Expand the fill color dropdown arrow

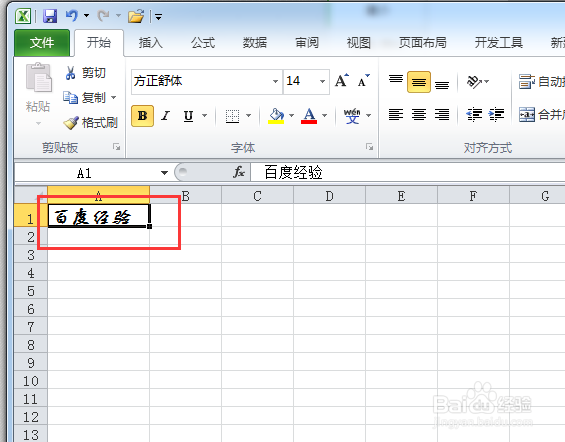292,116
